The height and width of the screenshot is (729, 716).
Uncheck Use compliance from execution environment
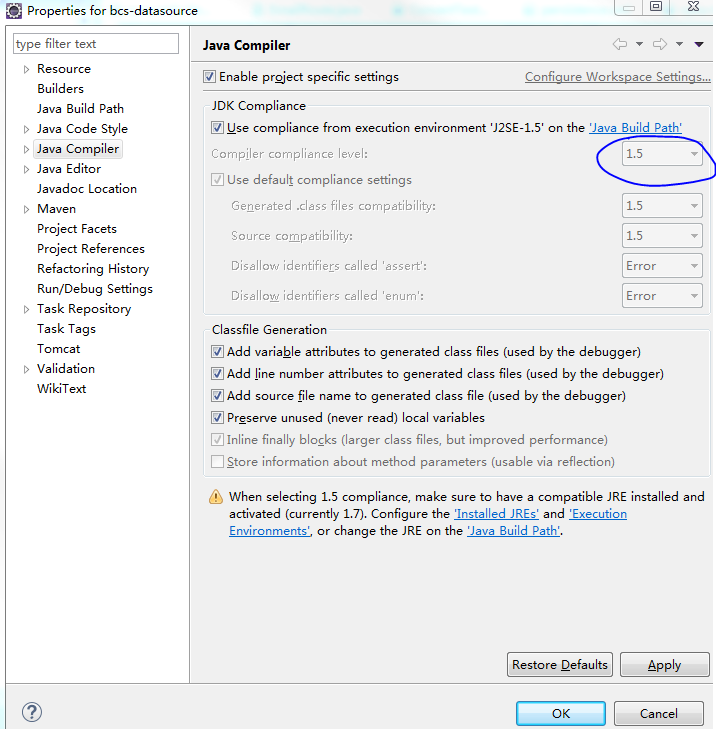pyautogui.click(x=217, y=127)
